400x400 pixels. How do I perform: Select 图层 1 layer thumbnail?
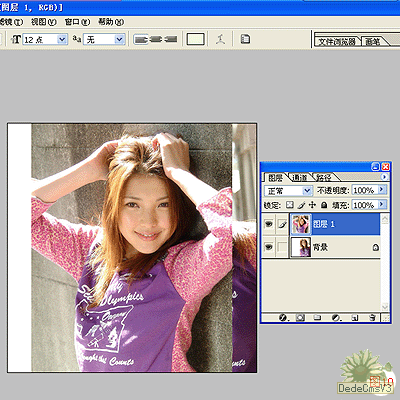tap(301, 224)
